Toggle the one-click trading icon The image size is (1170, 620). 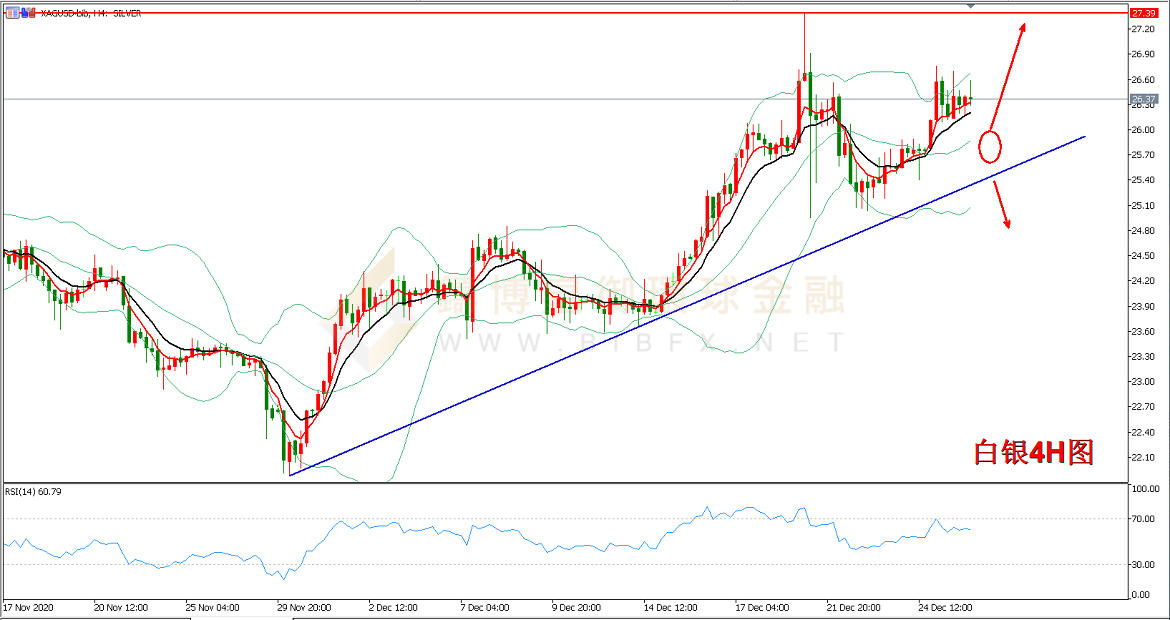(27, 13)
